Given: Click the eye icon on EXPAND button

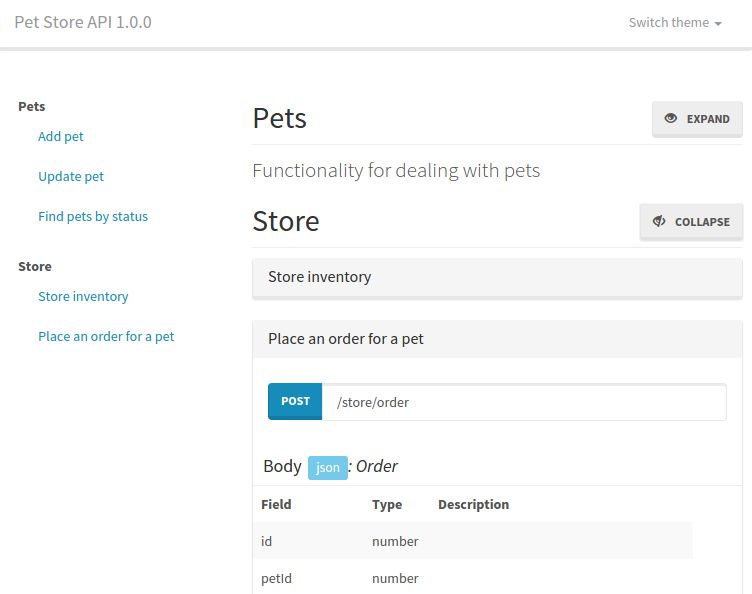Looking at the screenshot, I should tap(670, 118).
